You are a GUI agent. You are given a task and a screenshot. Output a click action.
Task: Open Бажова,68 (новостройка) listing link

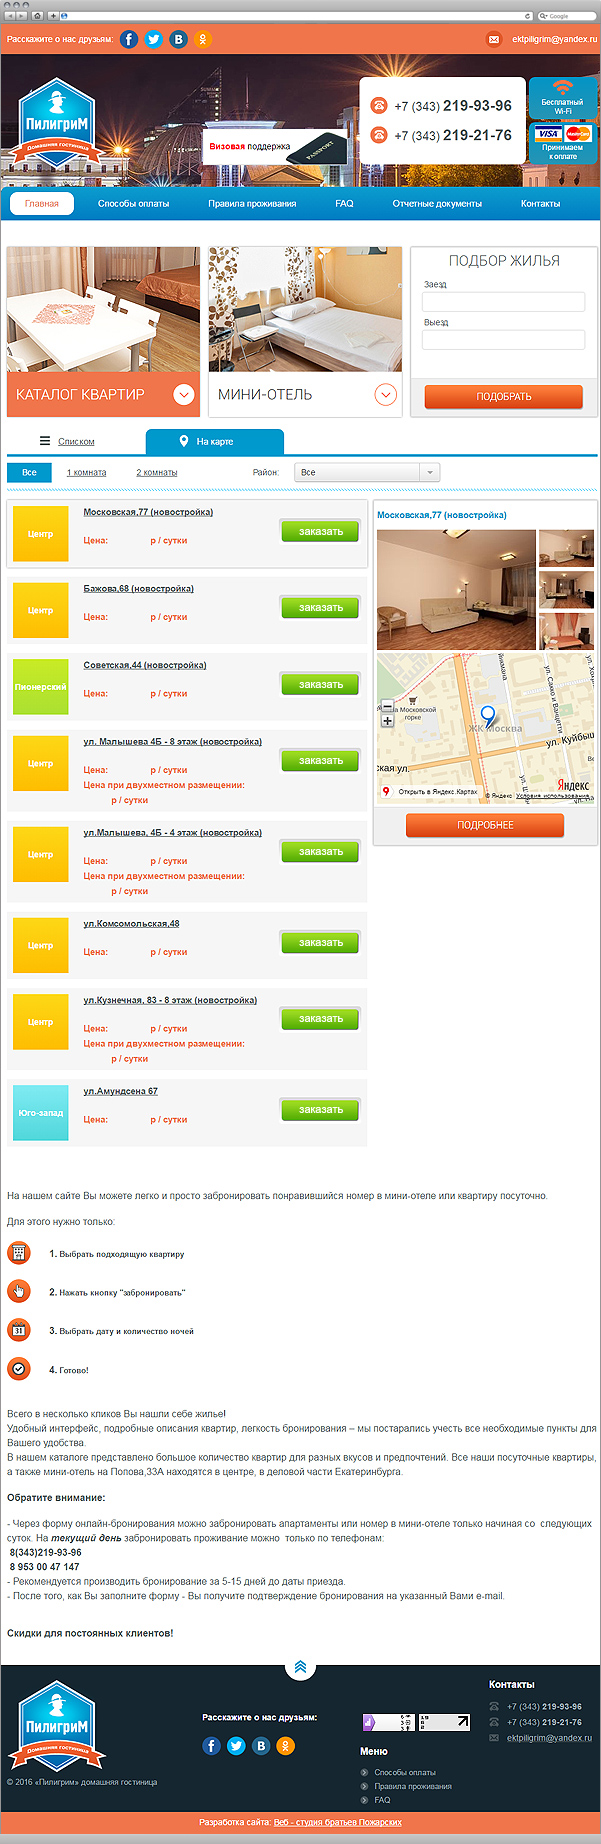138,588
